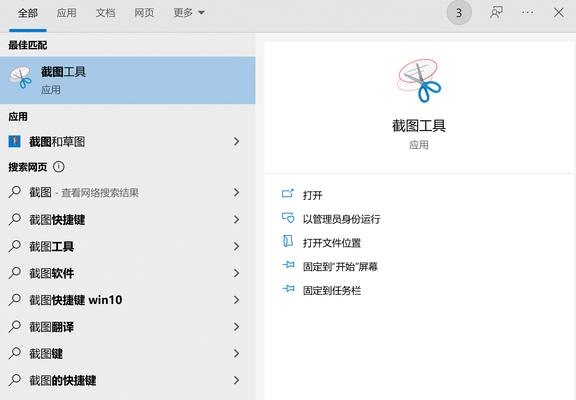This screenshot has width=576, height=400.
Task: Open the feedback person icon in top bar
Action: [497, 12]
